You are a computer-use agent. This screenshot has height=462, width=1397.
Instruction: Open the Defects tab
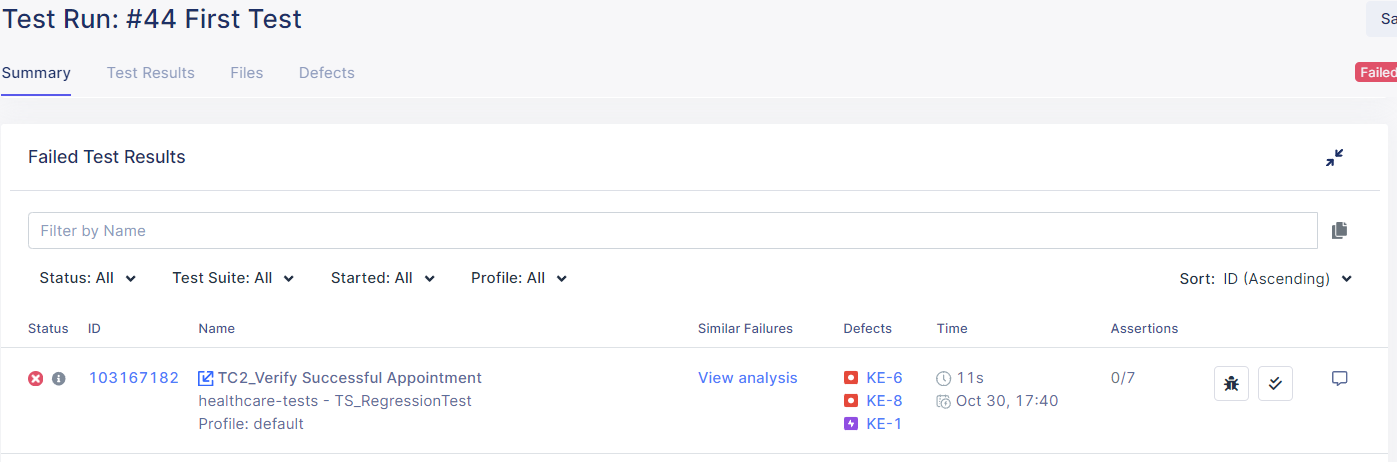coord(327,73)
